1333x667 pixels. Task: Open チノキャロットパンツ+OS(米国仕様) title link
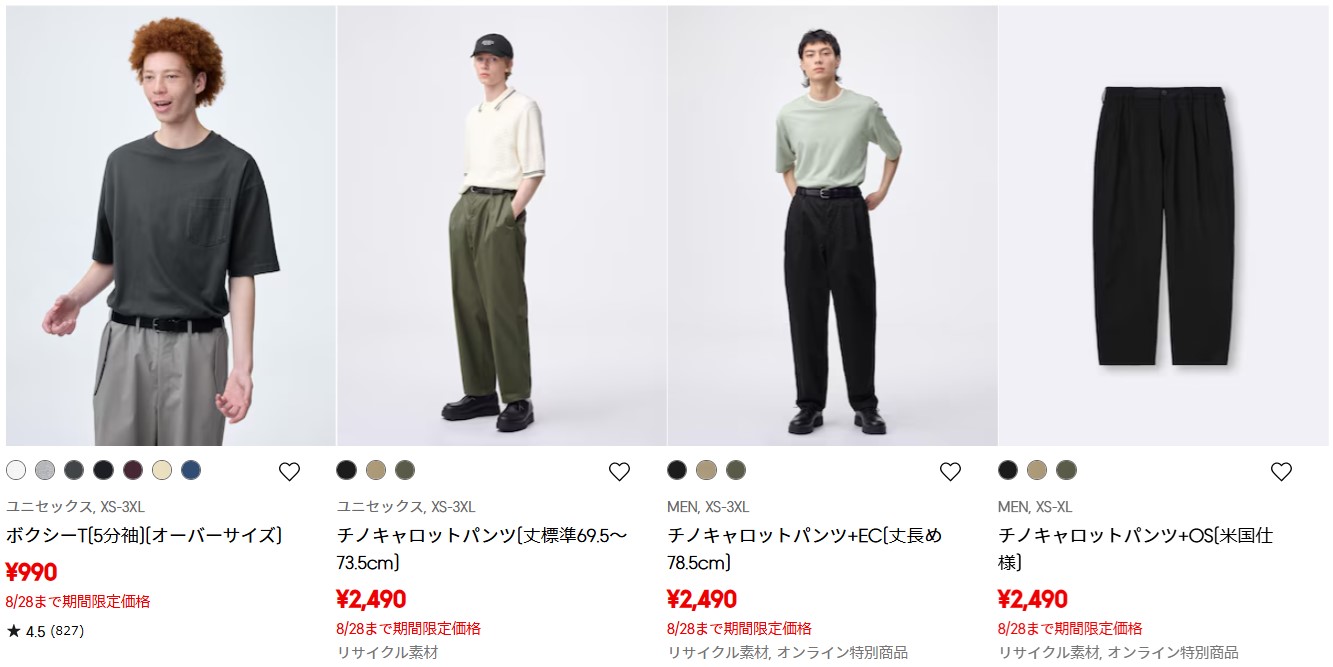pyautogui.click(x=1136, y=549)
